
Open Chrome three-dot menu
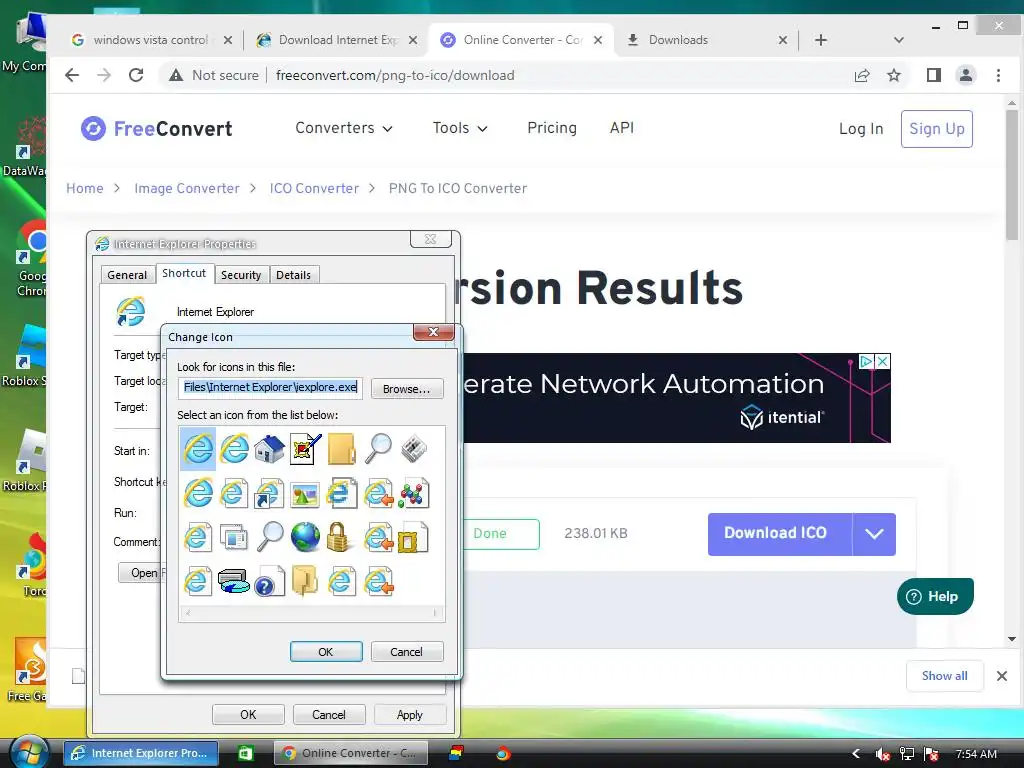(998, 75)
